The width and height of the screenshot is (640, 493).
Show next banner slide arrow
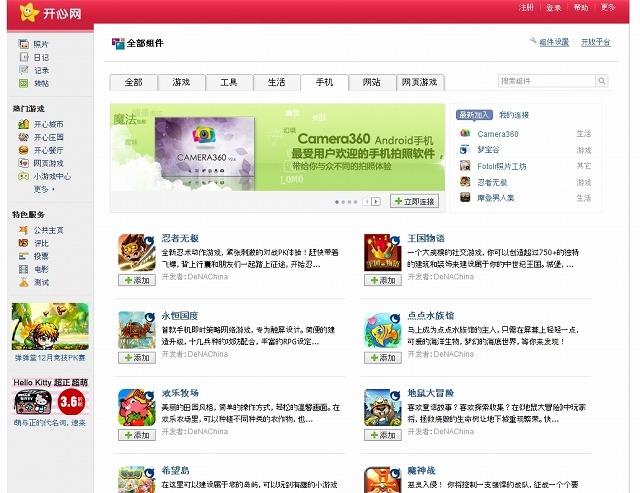pos(376,202)
